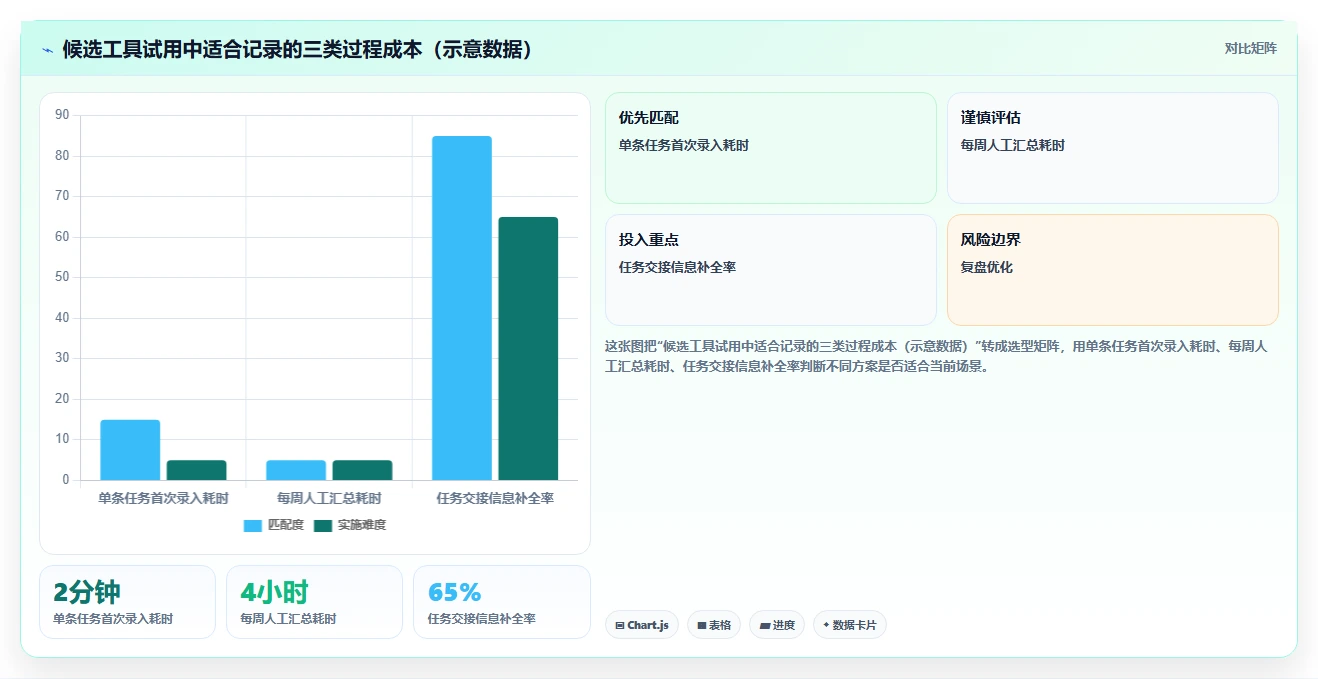
Task: Select the 进度 tag chip
Action: [777, 625]
